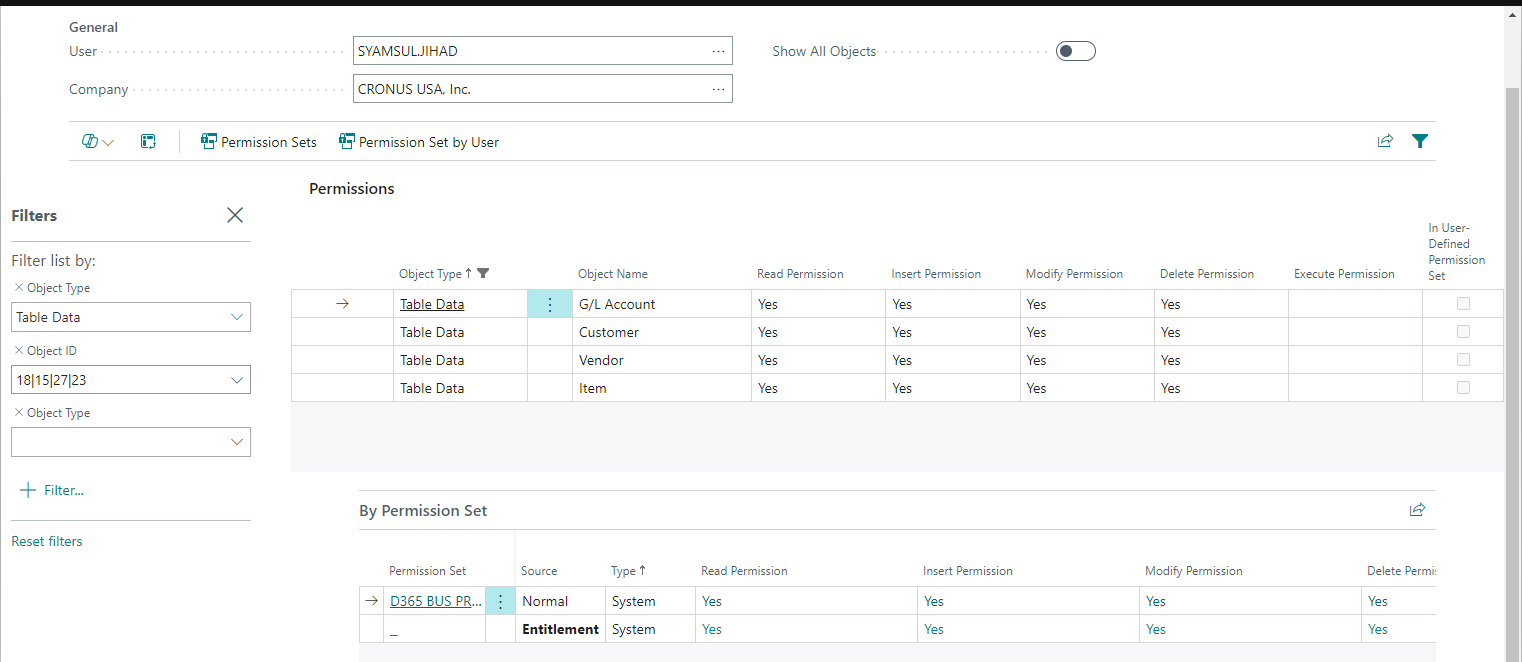The width and height of the screenshot is (1522, 662).
Task: Select the Entitlement source cell
Action: pyautogui.click(x=560, y=629)
